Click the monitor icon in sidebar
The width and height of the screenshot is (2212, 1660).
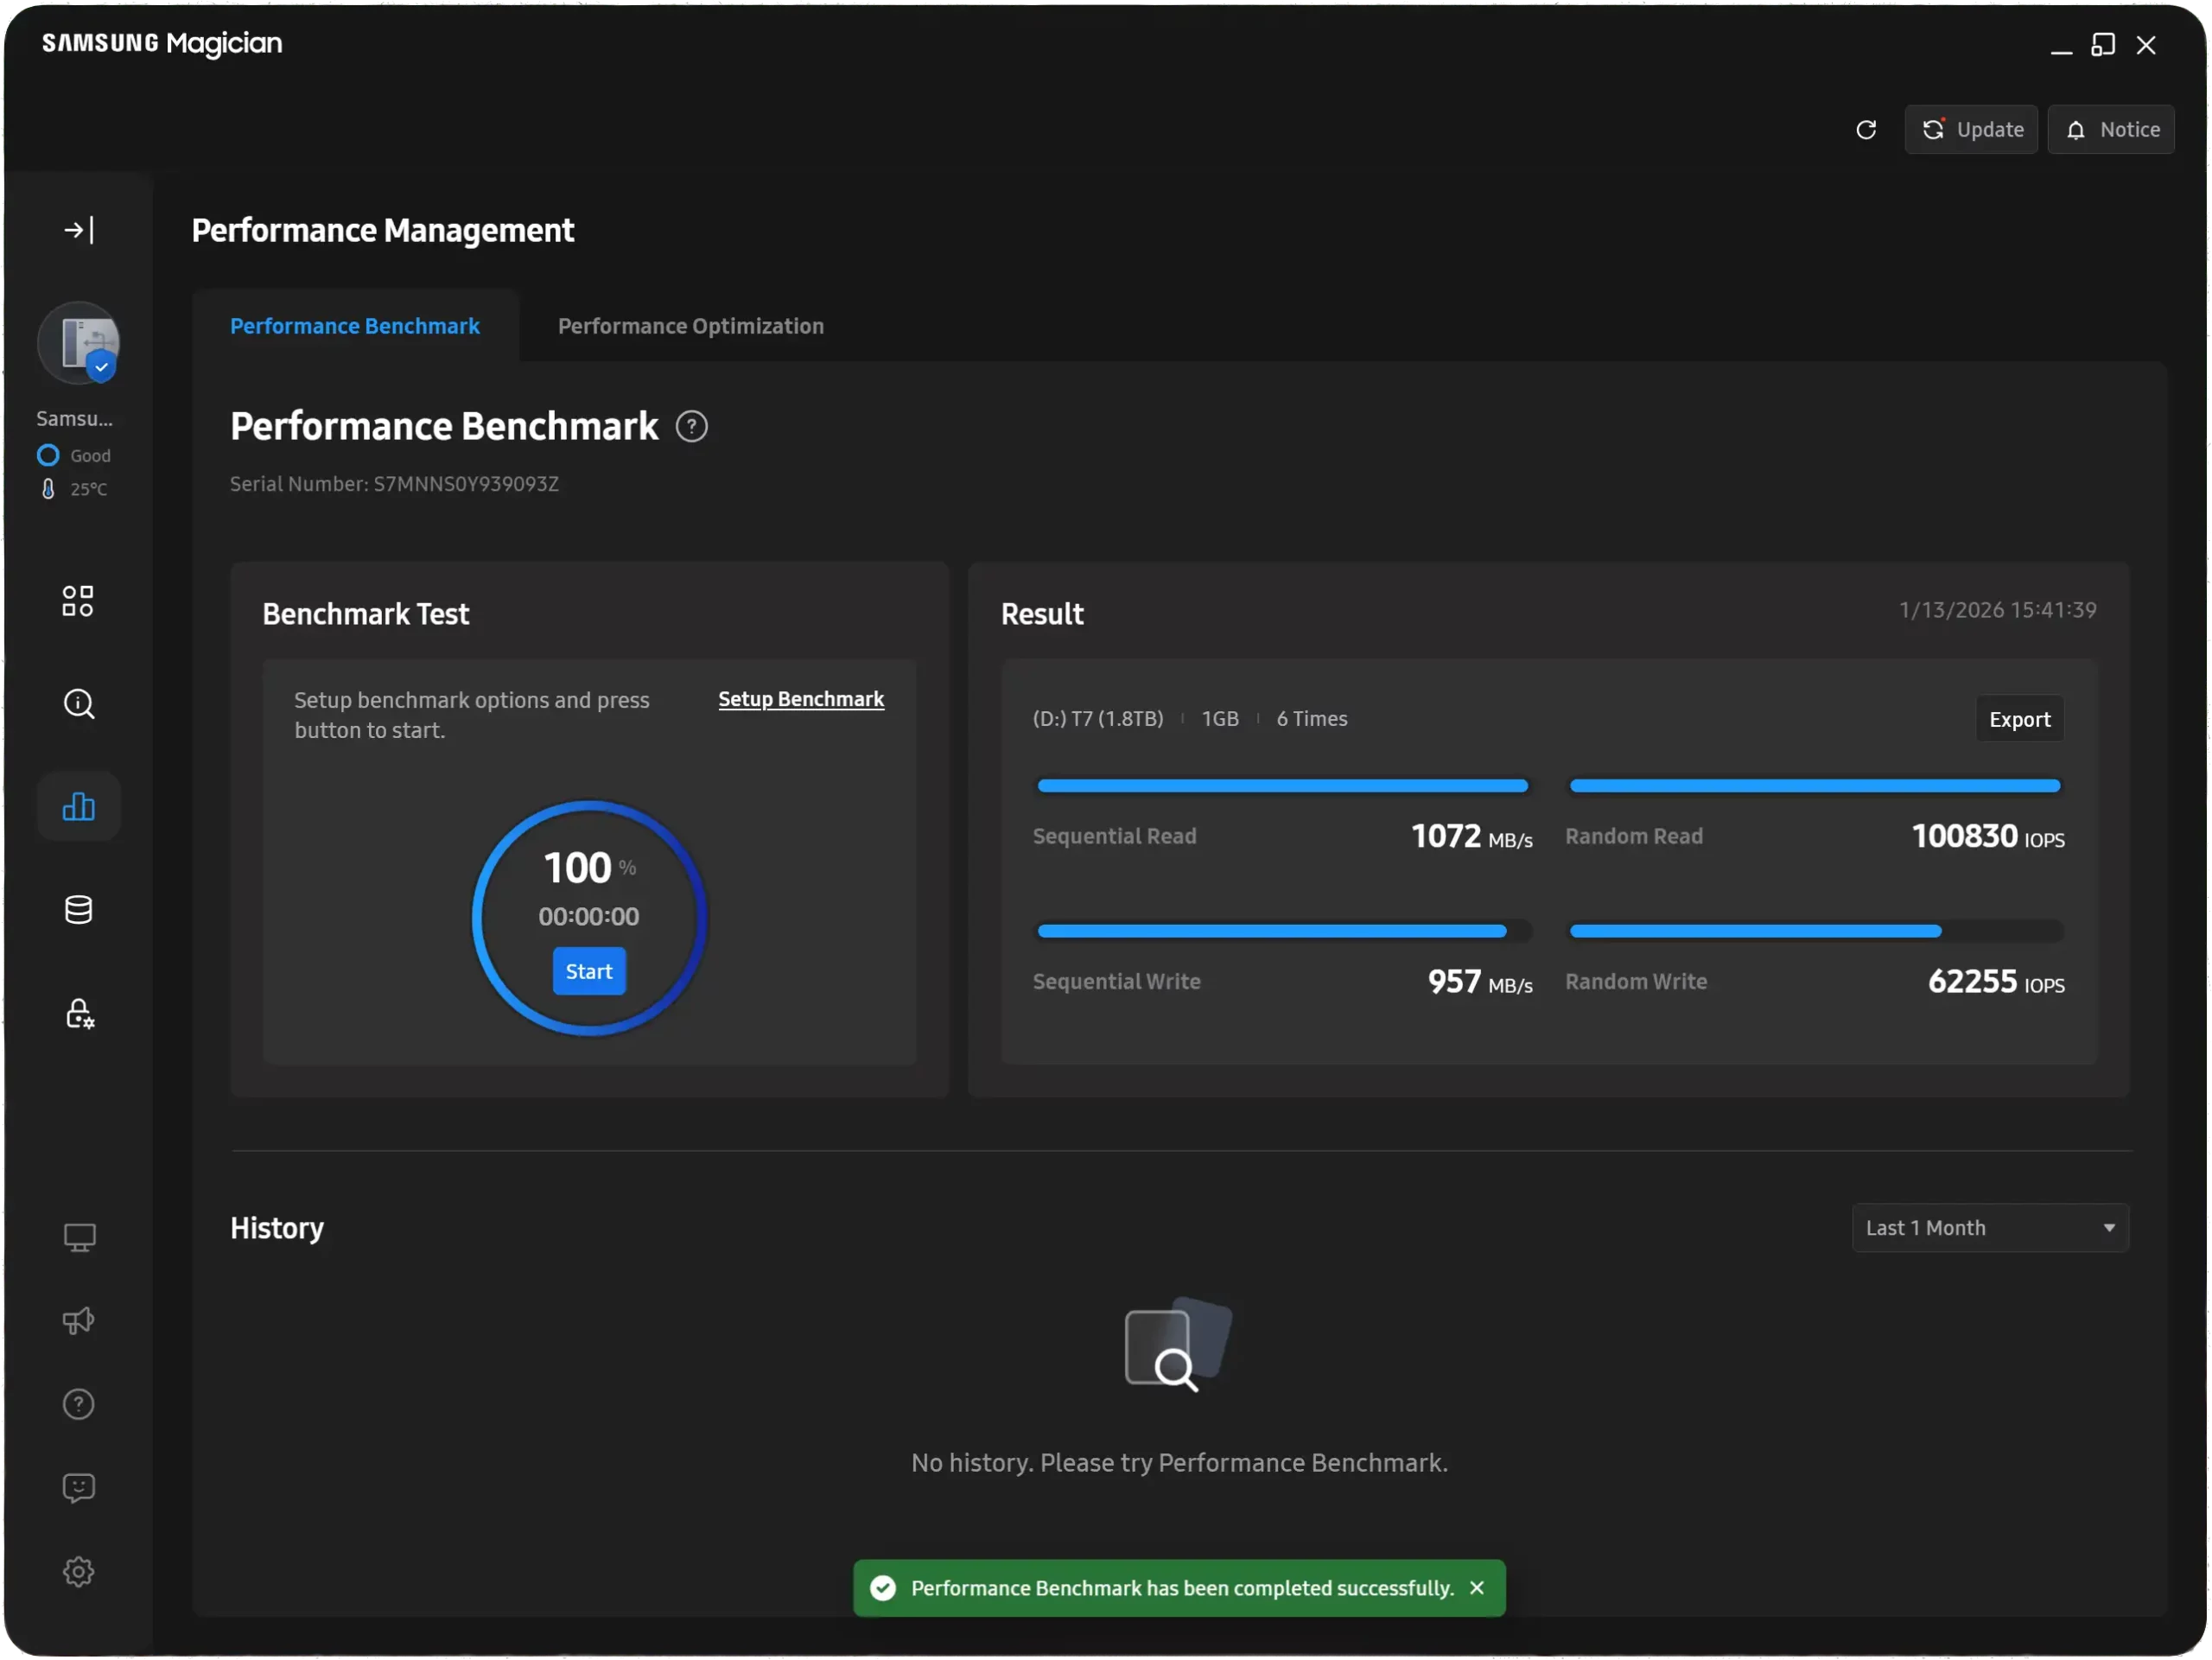[x=79, y=1237]
